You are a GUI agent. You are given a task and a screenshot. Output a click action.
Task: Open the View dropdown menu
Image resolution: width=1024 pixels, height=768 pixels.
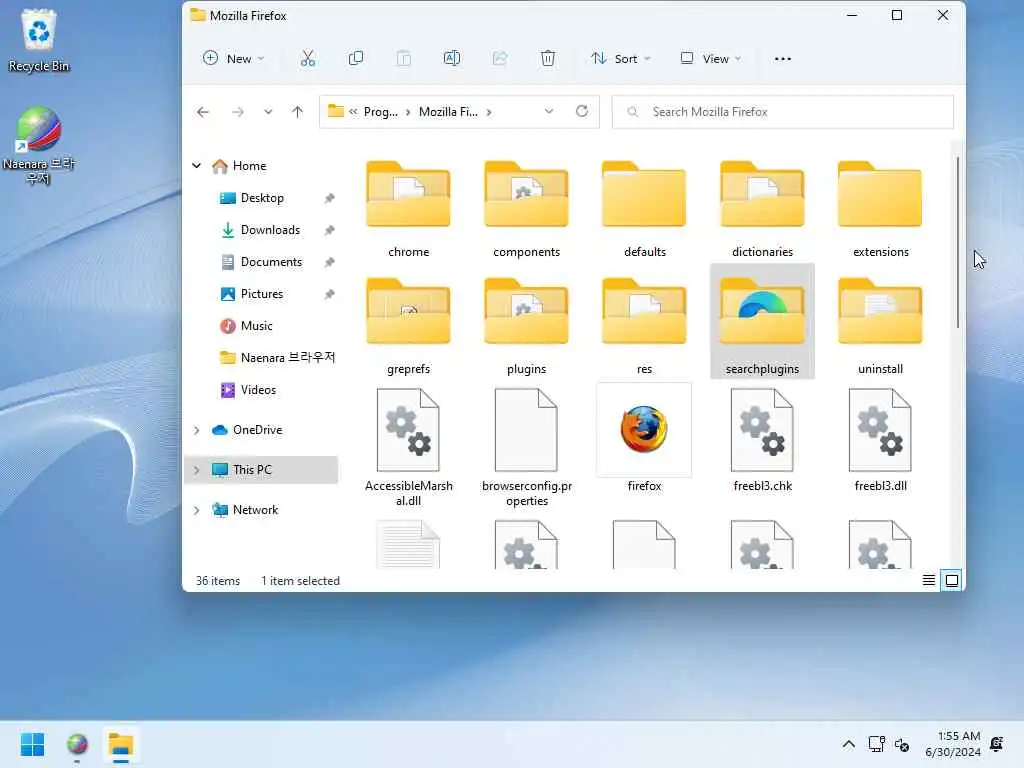(711, 59)
